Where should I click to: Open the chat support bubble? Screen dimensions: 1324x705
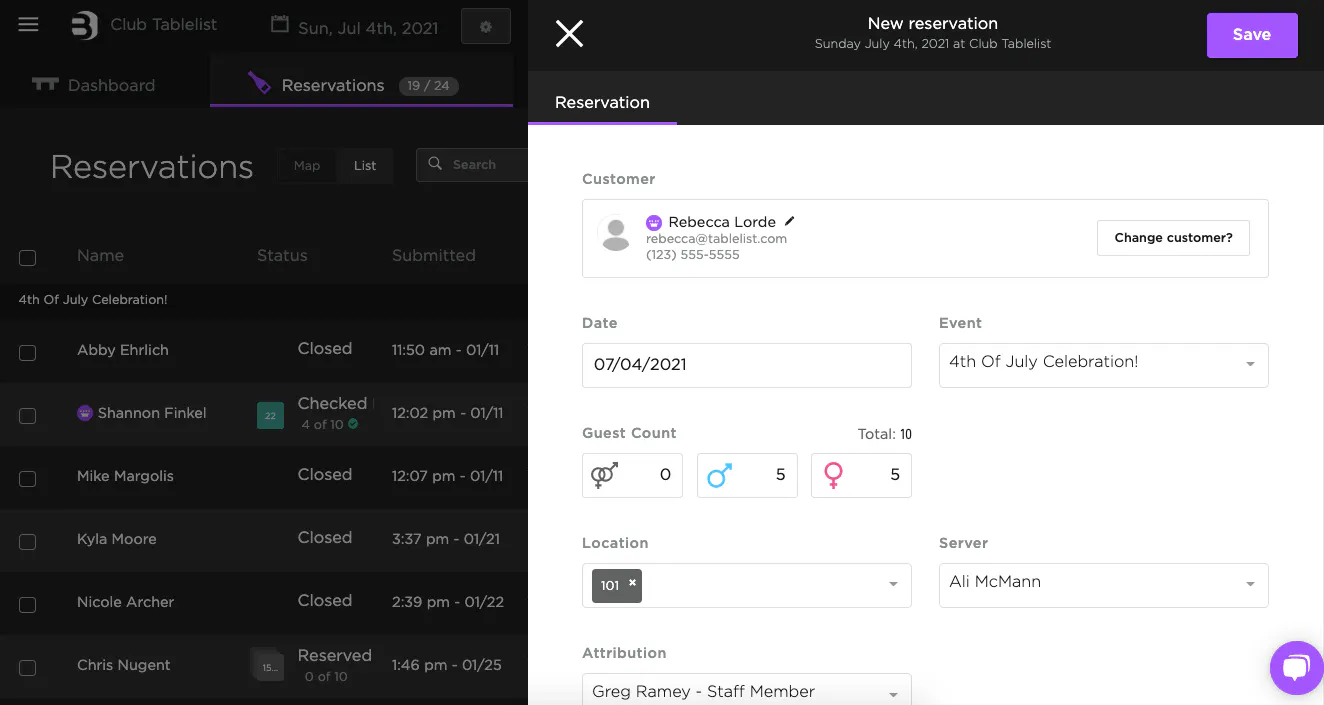(1296, 667)
